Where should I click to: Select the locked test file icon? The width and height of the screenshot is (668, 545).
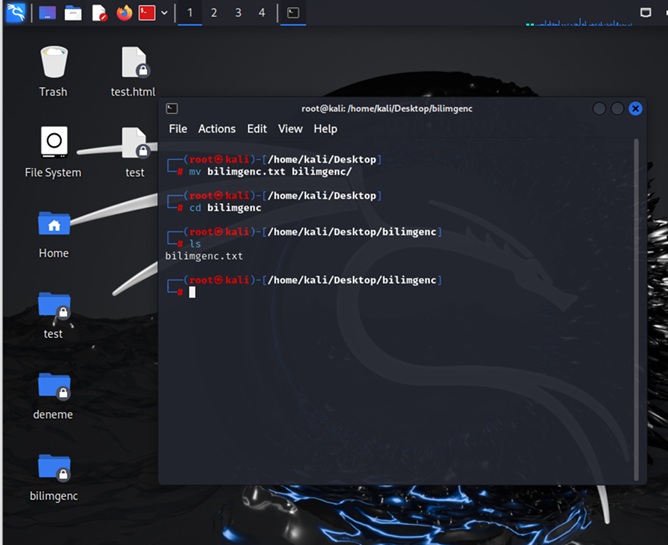coord(135,152)
